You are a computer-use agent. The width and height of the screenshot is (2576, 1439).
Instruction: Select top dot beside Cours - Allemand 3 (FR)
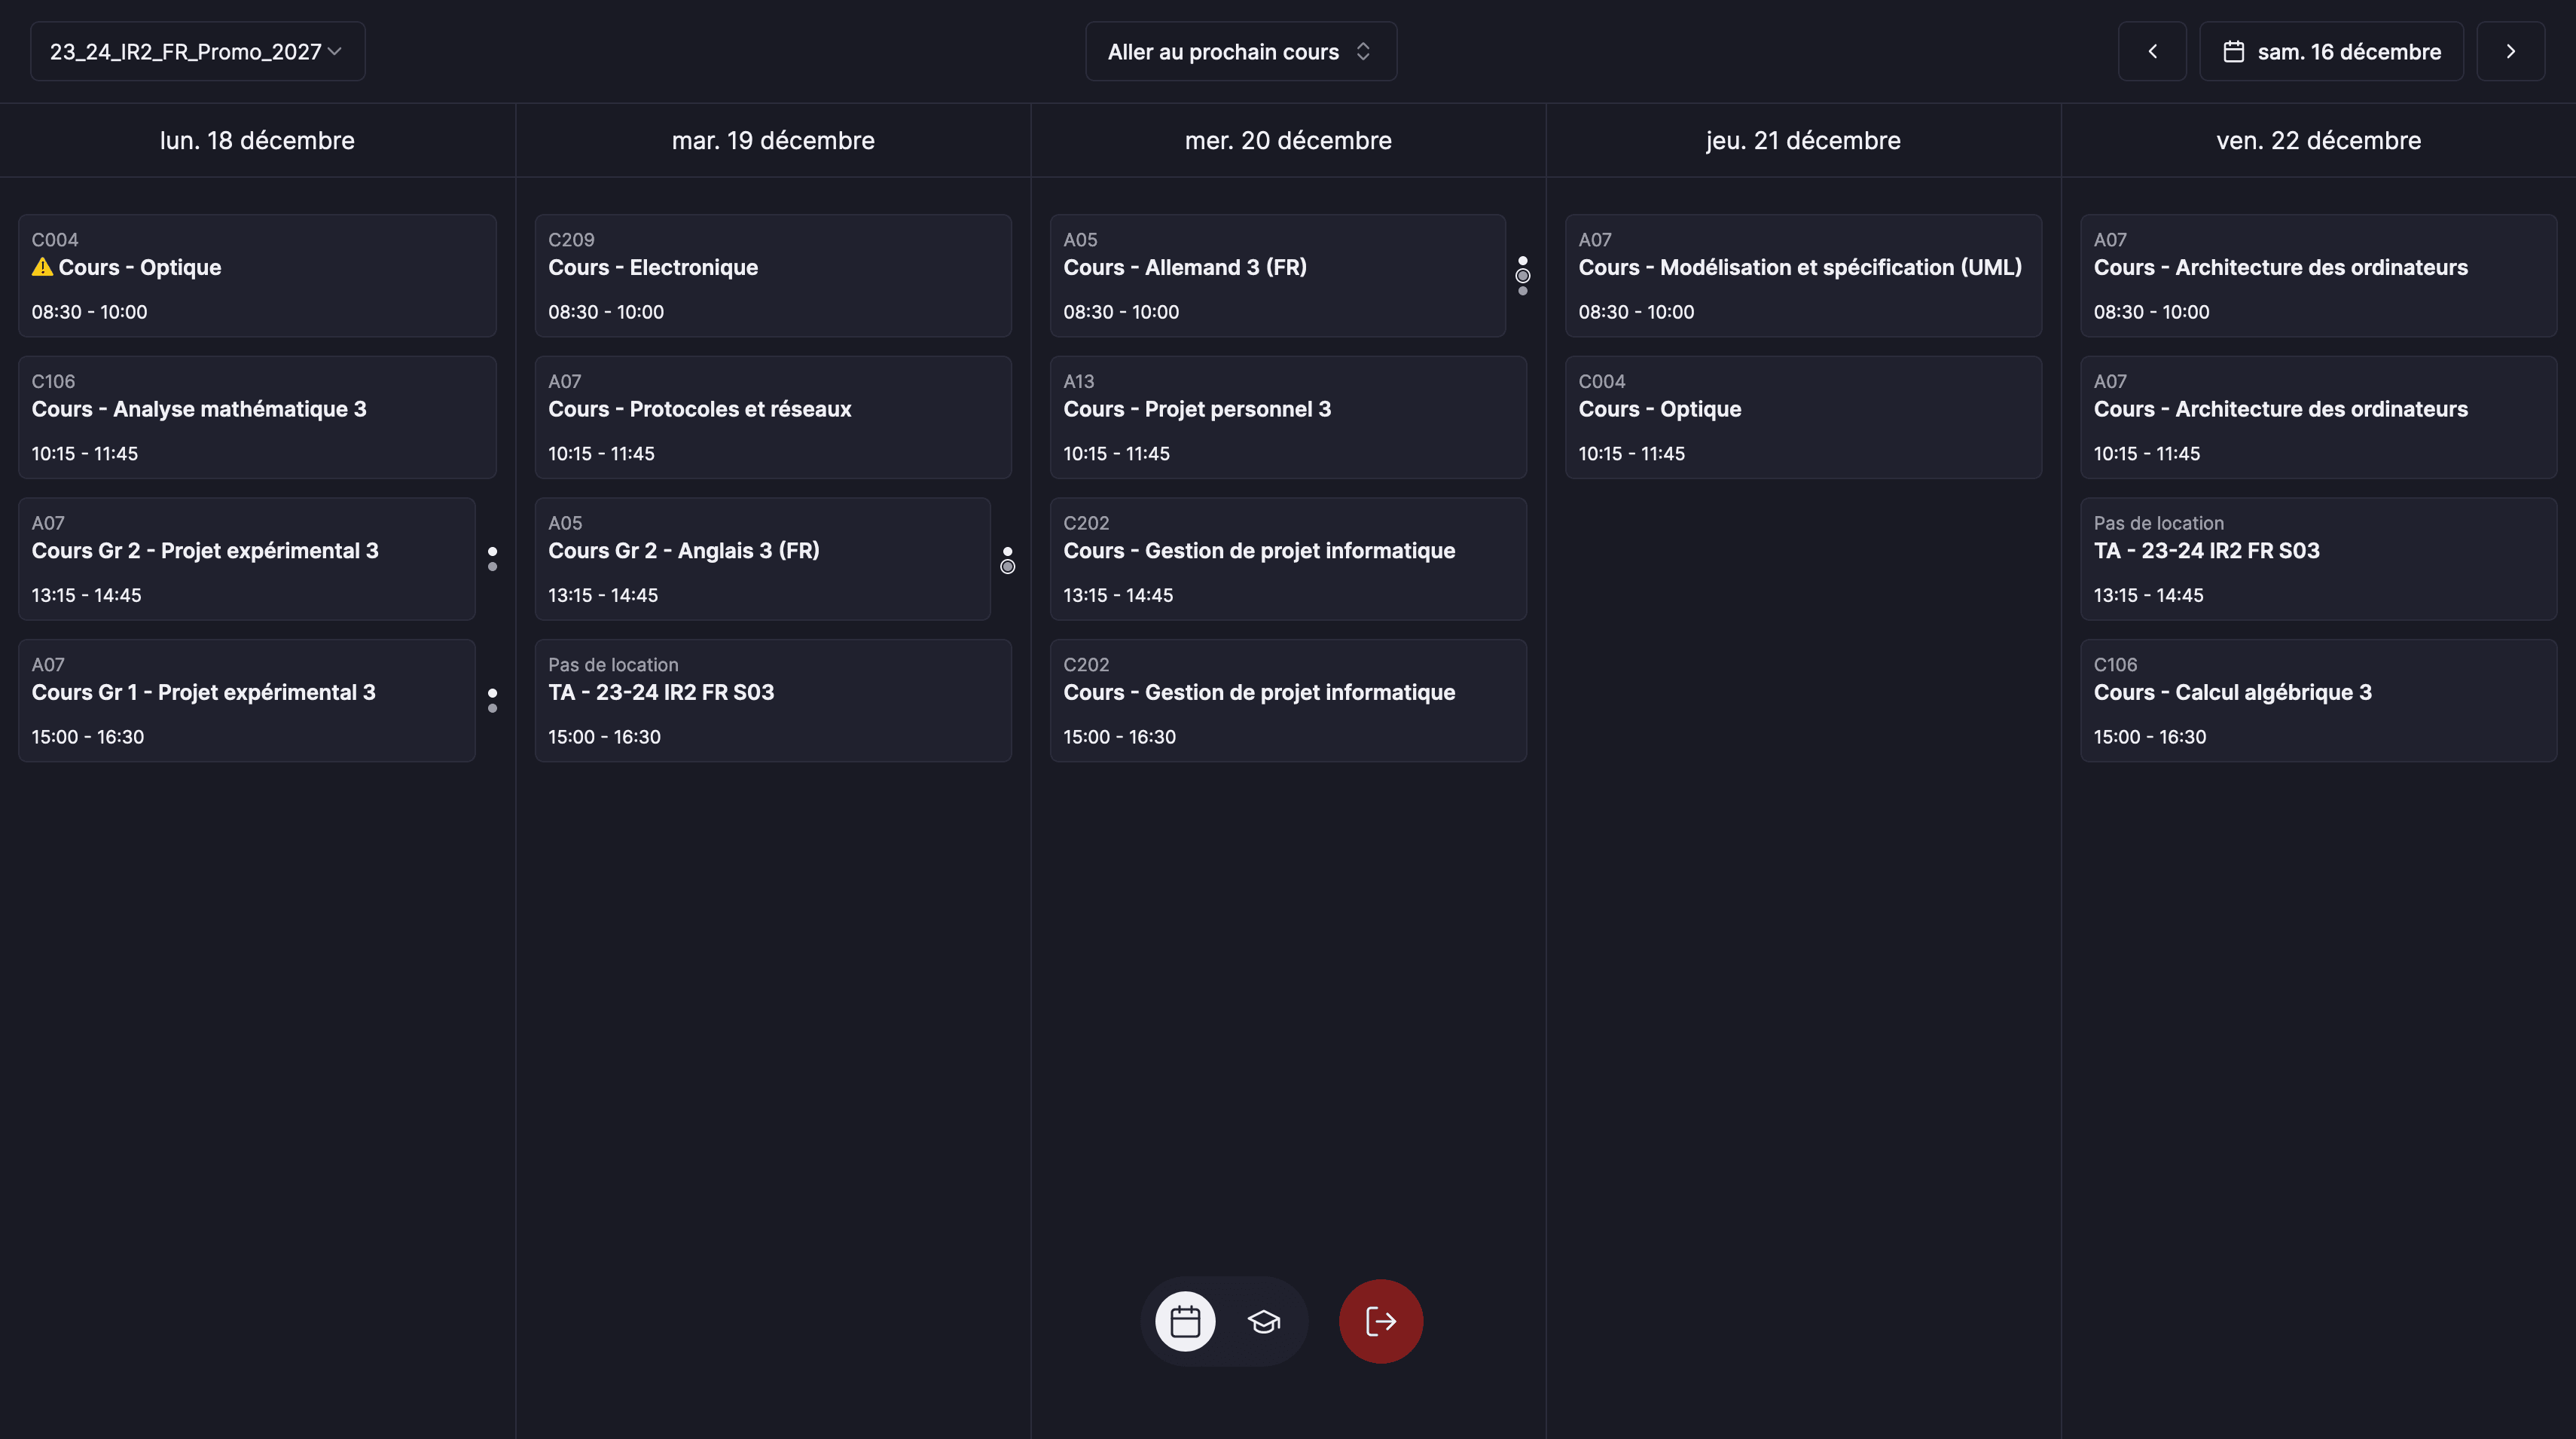click(1522, 260)
